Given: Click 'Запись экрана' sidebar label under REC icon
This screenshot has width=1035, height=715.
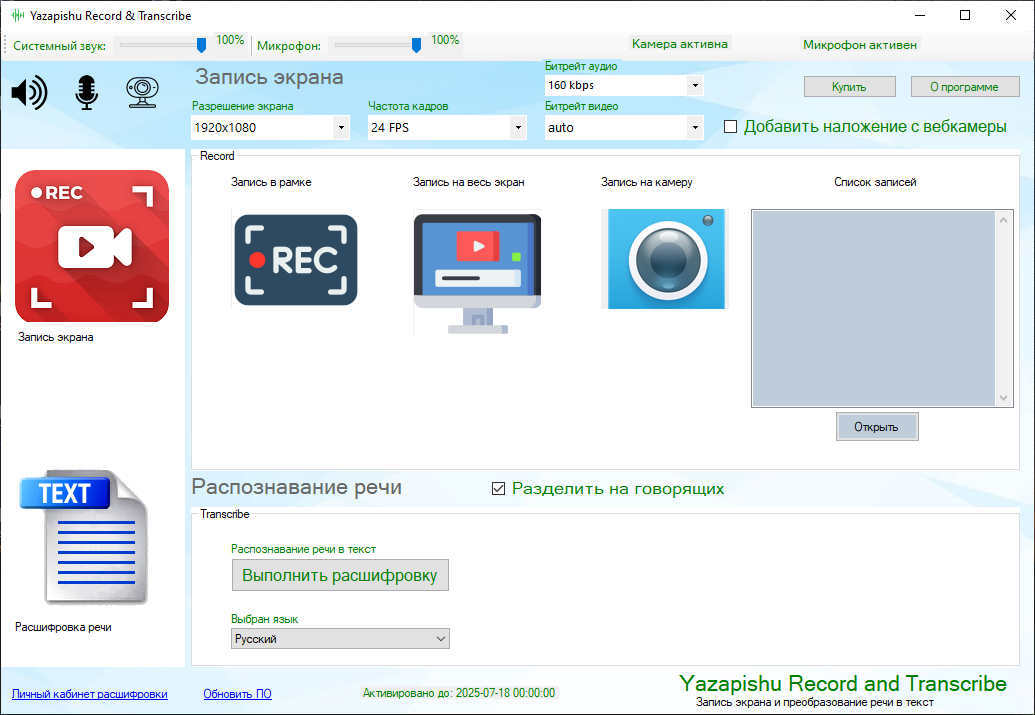Looking at the screenshot, I should (55, 337).
